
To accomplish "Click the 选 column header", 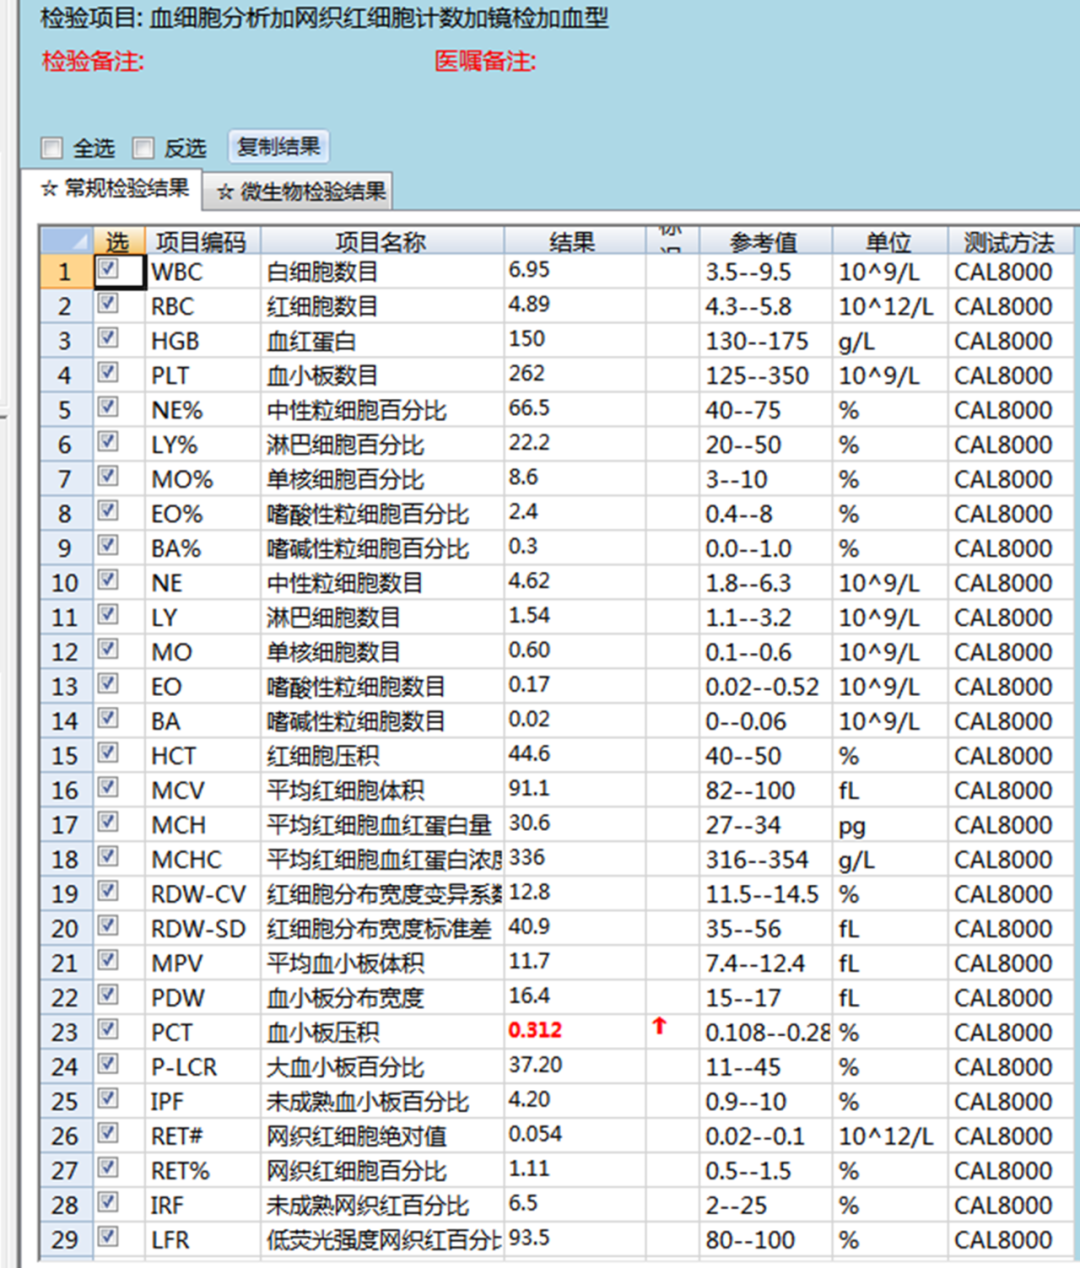I will point(118,241).
